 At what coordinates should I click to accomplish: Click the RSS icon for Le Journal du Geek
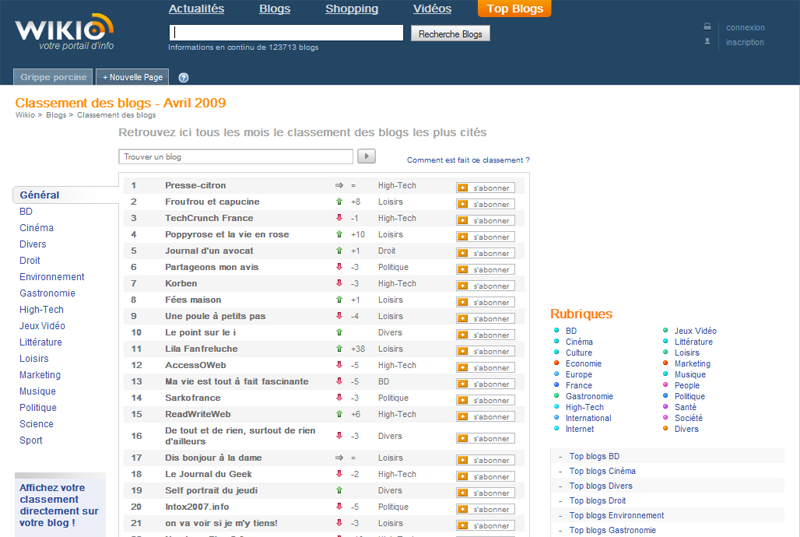[463, 476]
